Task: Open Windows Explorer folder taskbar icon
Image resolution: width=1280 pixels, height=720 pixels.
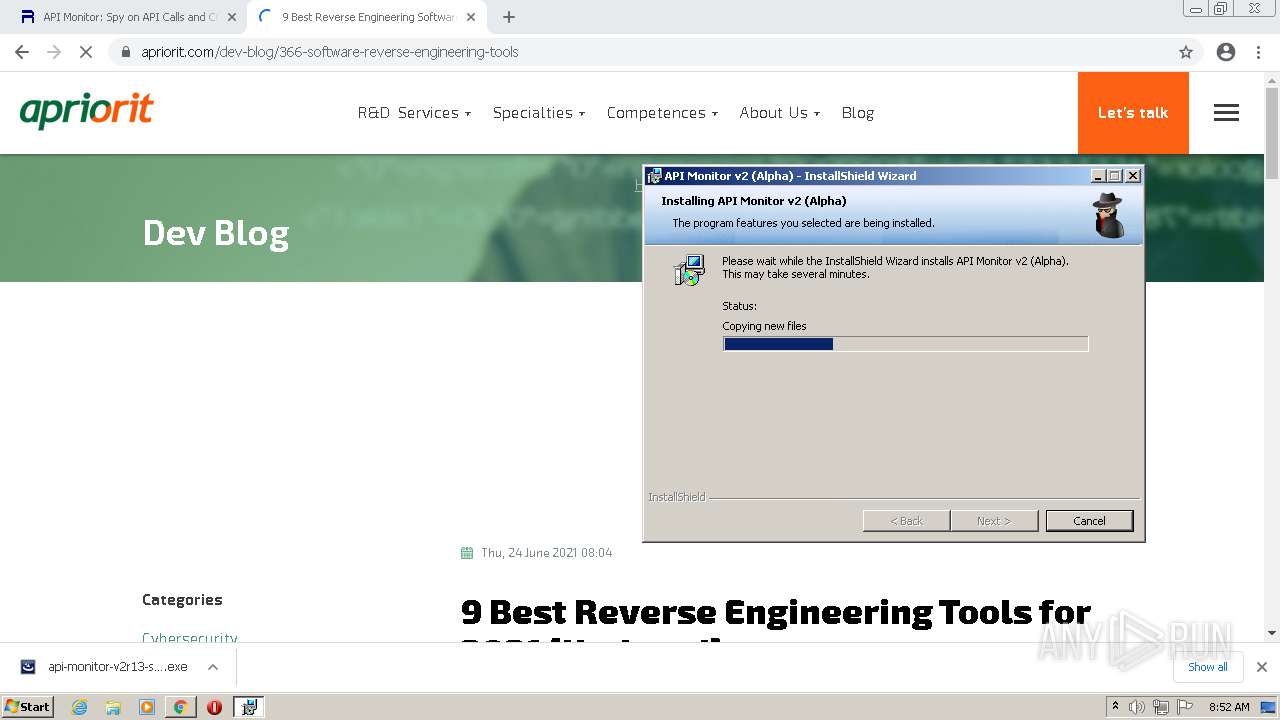Action: [113, 707]
